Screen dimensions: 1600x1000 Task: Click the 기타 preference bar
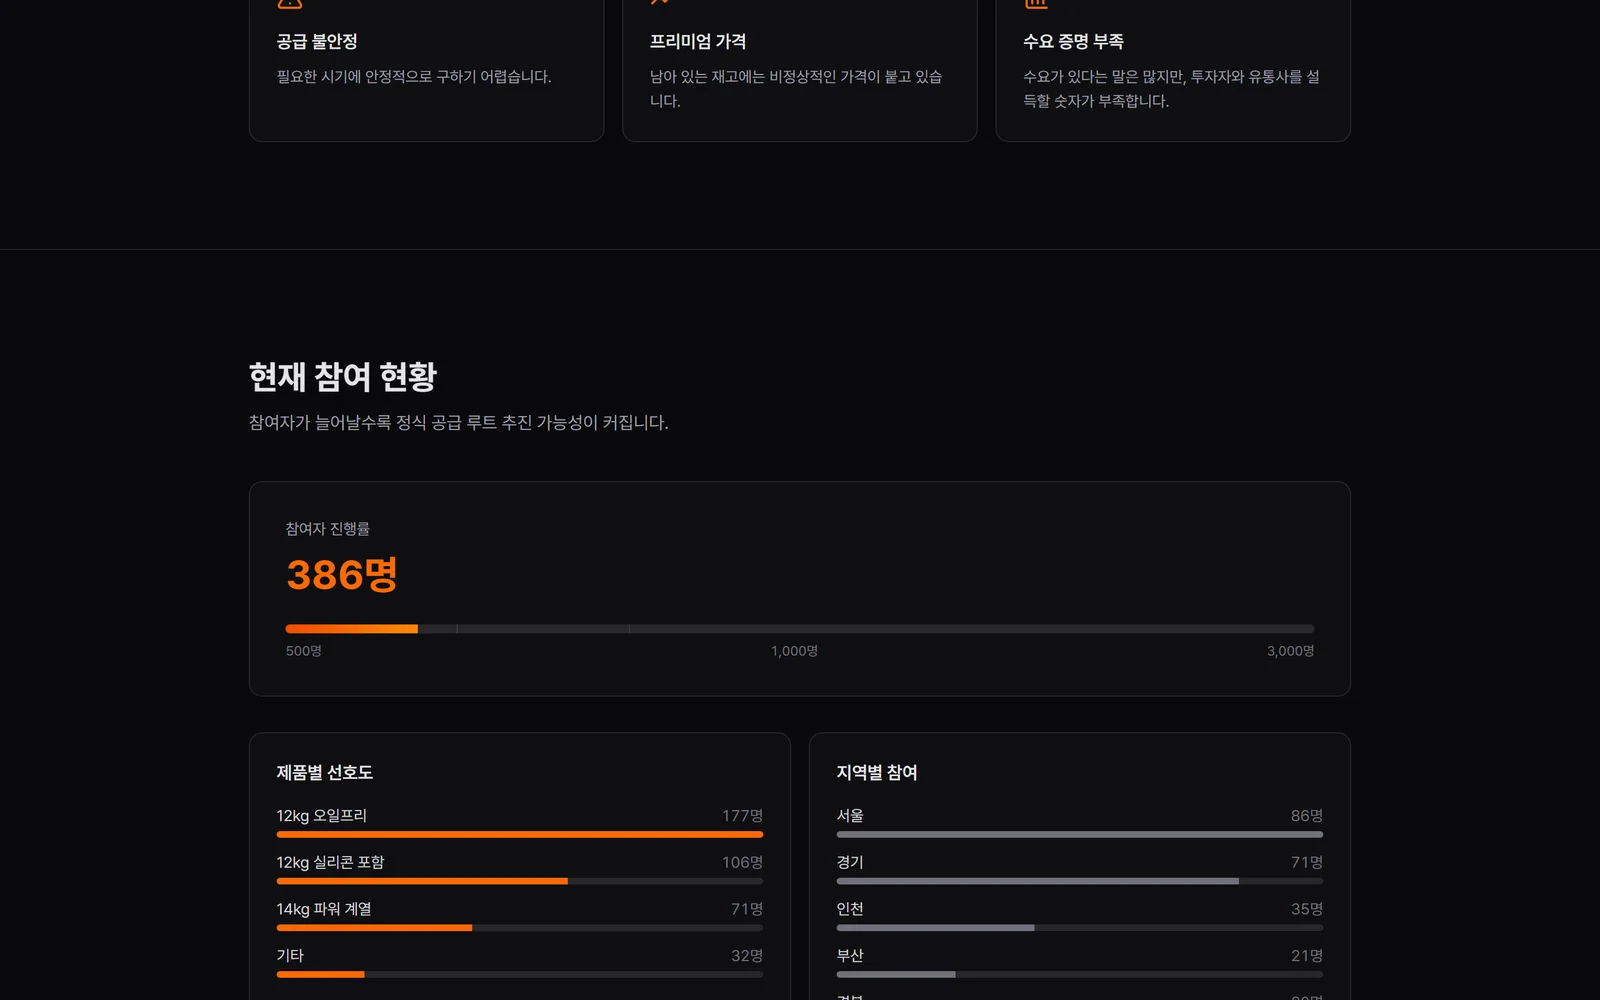pos(520,974)
